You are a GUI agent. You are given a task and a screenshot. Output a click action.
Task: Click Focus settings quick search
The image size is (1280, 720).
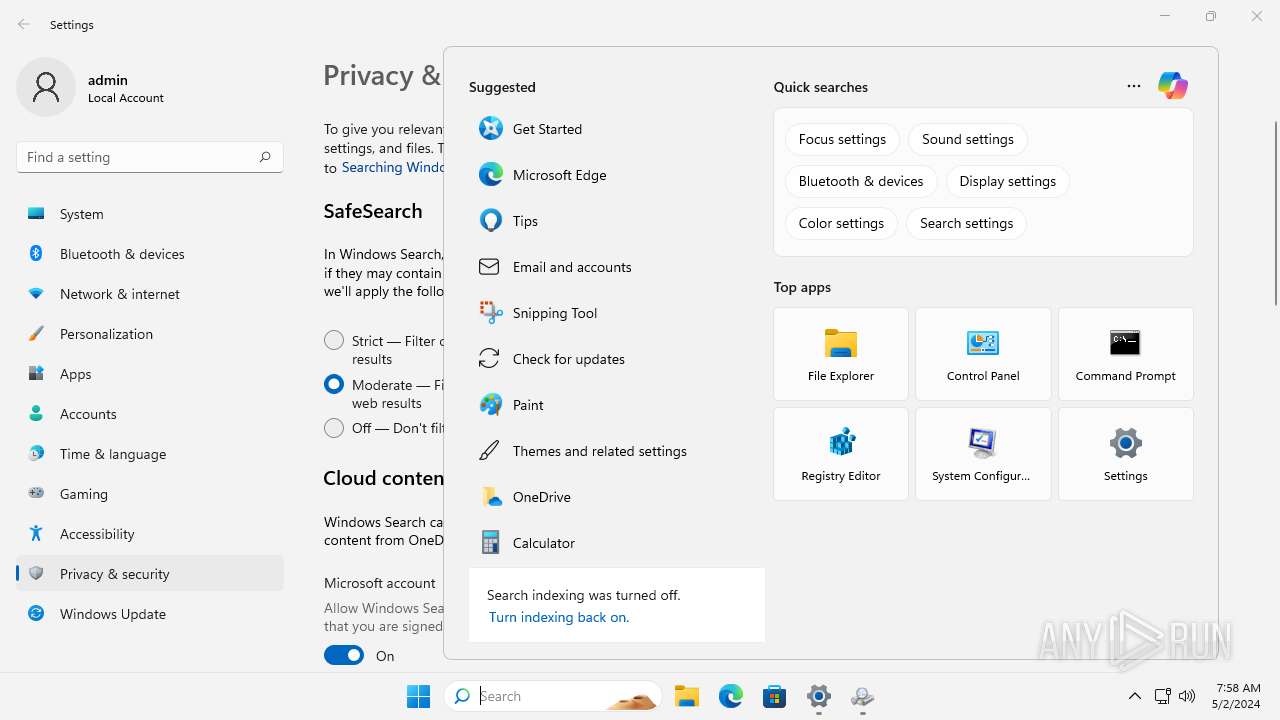coord(842,139)
